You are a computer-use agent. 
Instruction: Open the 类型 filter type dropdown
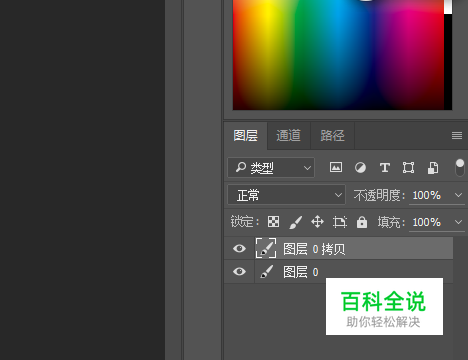(271, 168)
